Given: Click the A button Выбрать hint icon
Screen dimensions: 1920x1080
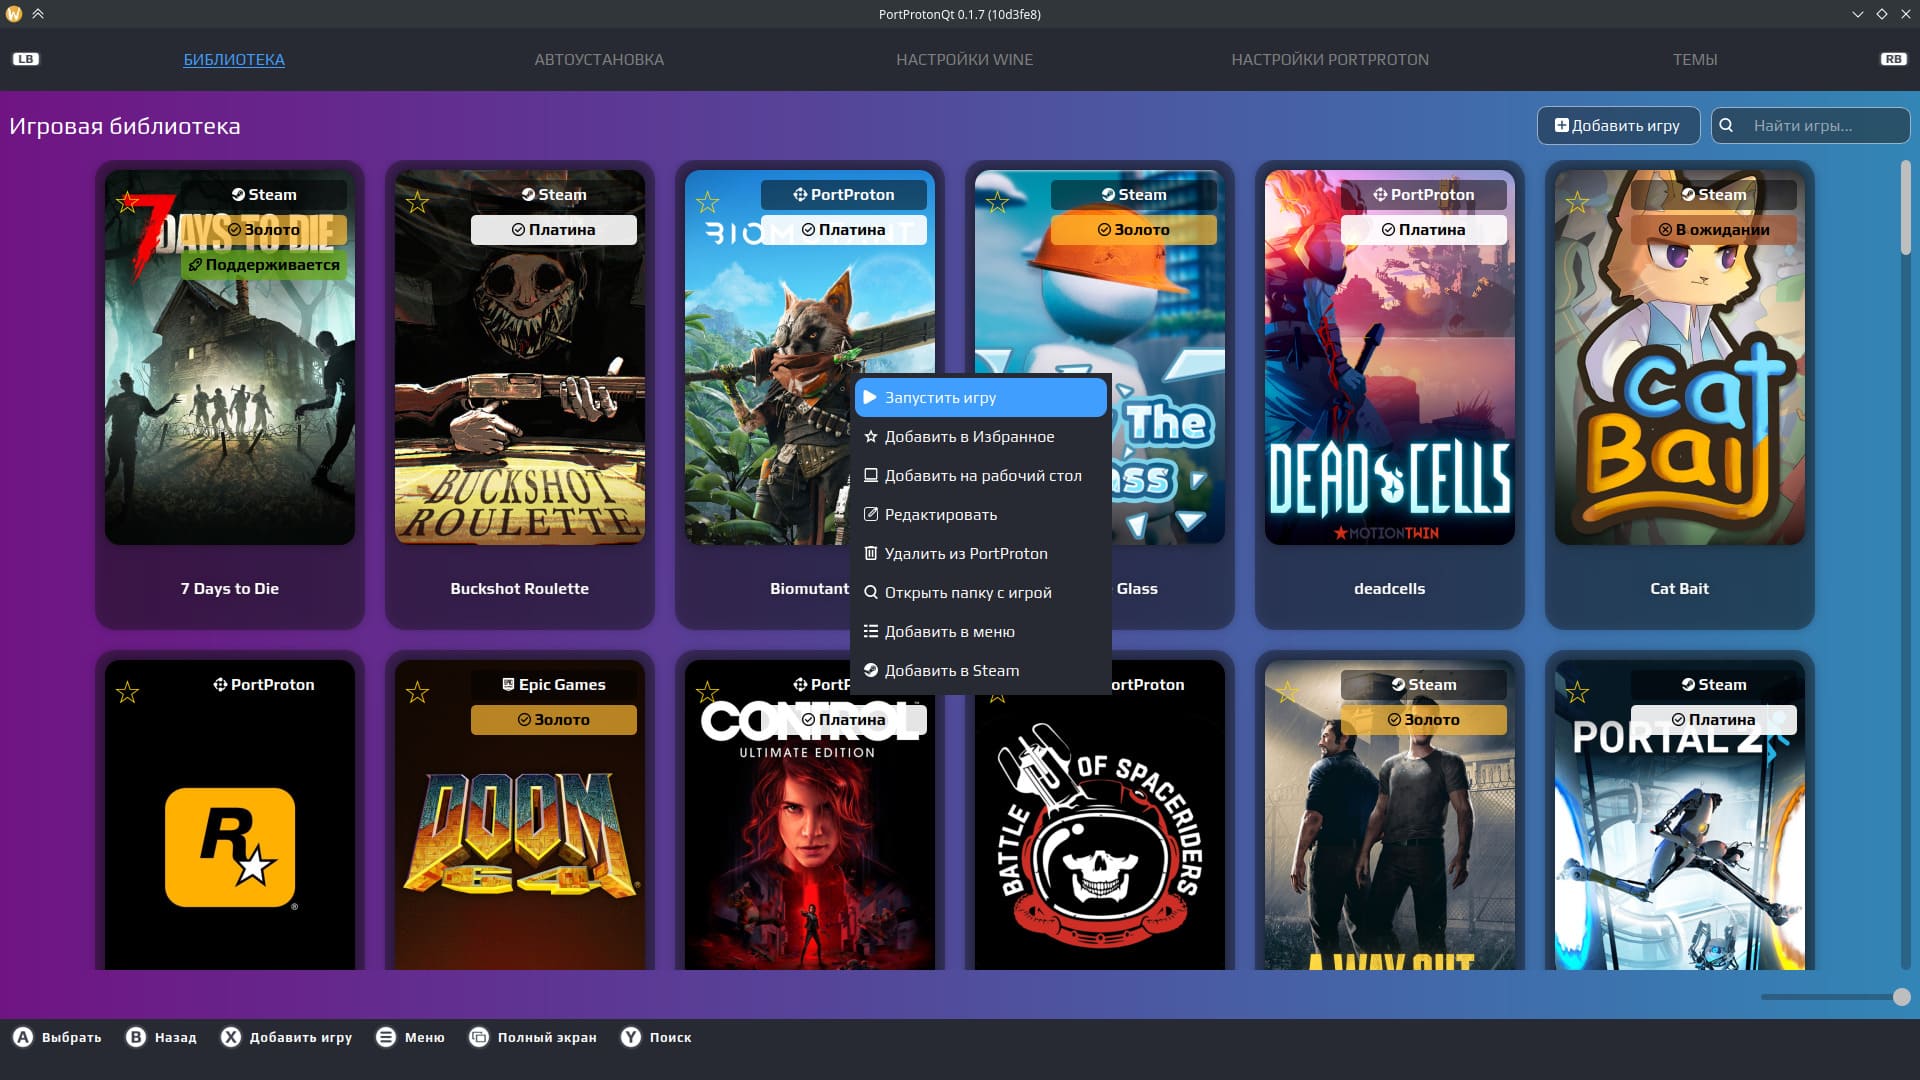Looking at the screenshot, I should (x=22, y=1037).
